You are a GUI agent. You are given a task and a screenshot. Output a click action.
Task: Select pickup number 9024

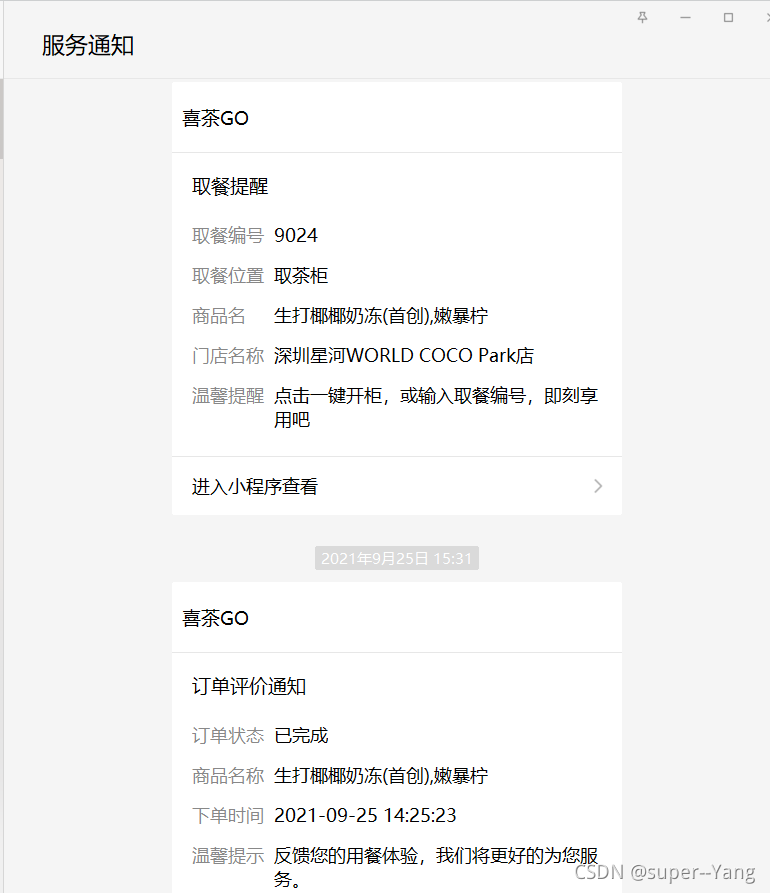point(296,235)
